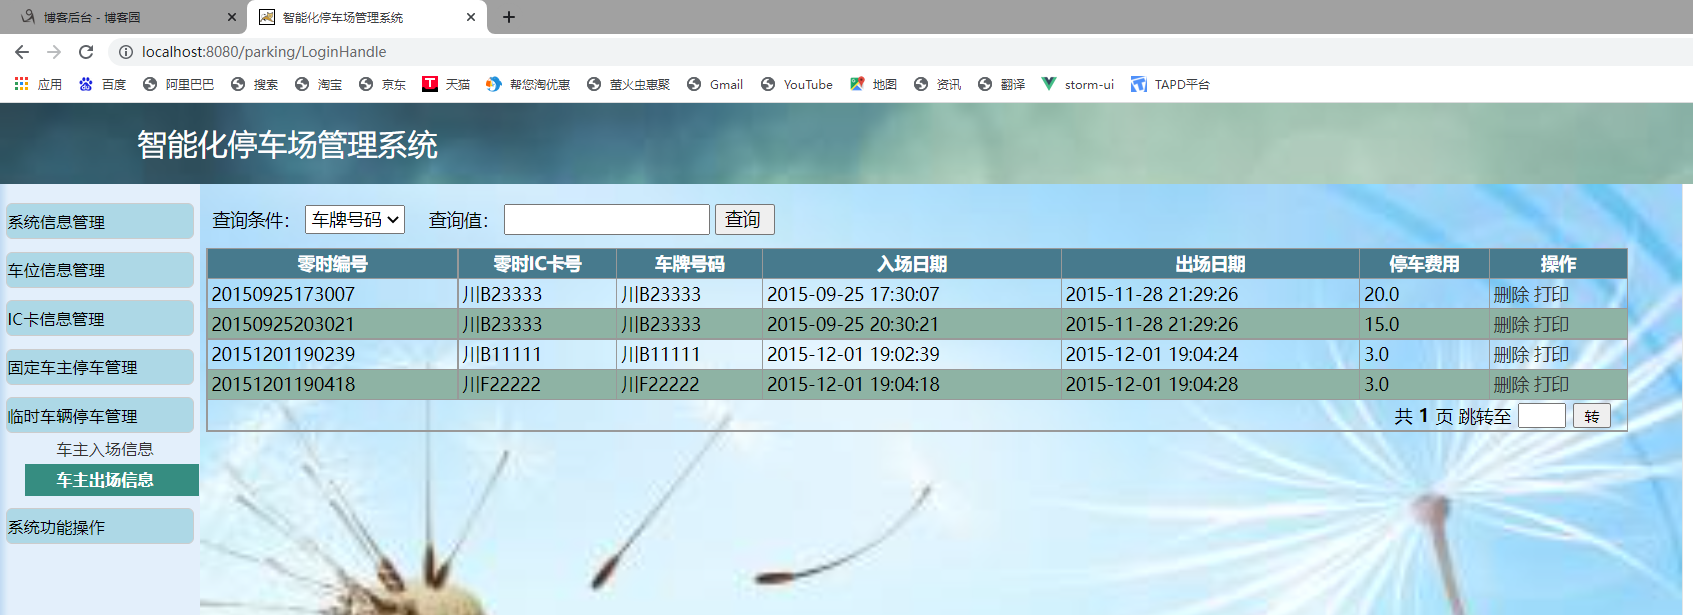Print record 20151201190418
The image size is (1693, 615).
(1551, 384)
